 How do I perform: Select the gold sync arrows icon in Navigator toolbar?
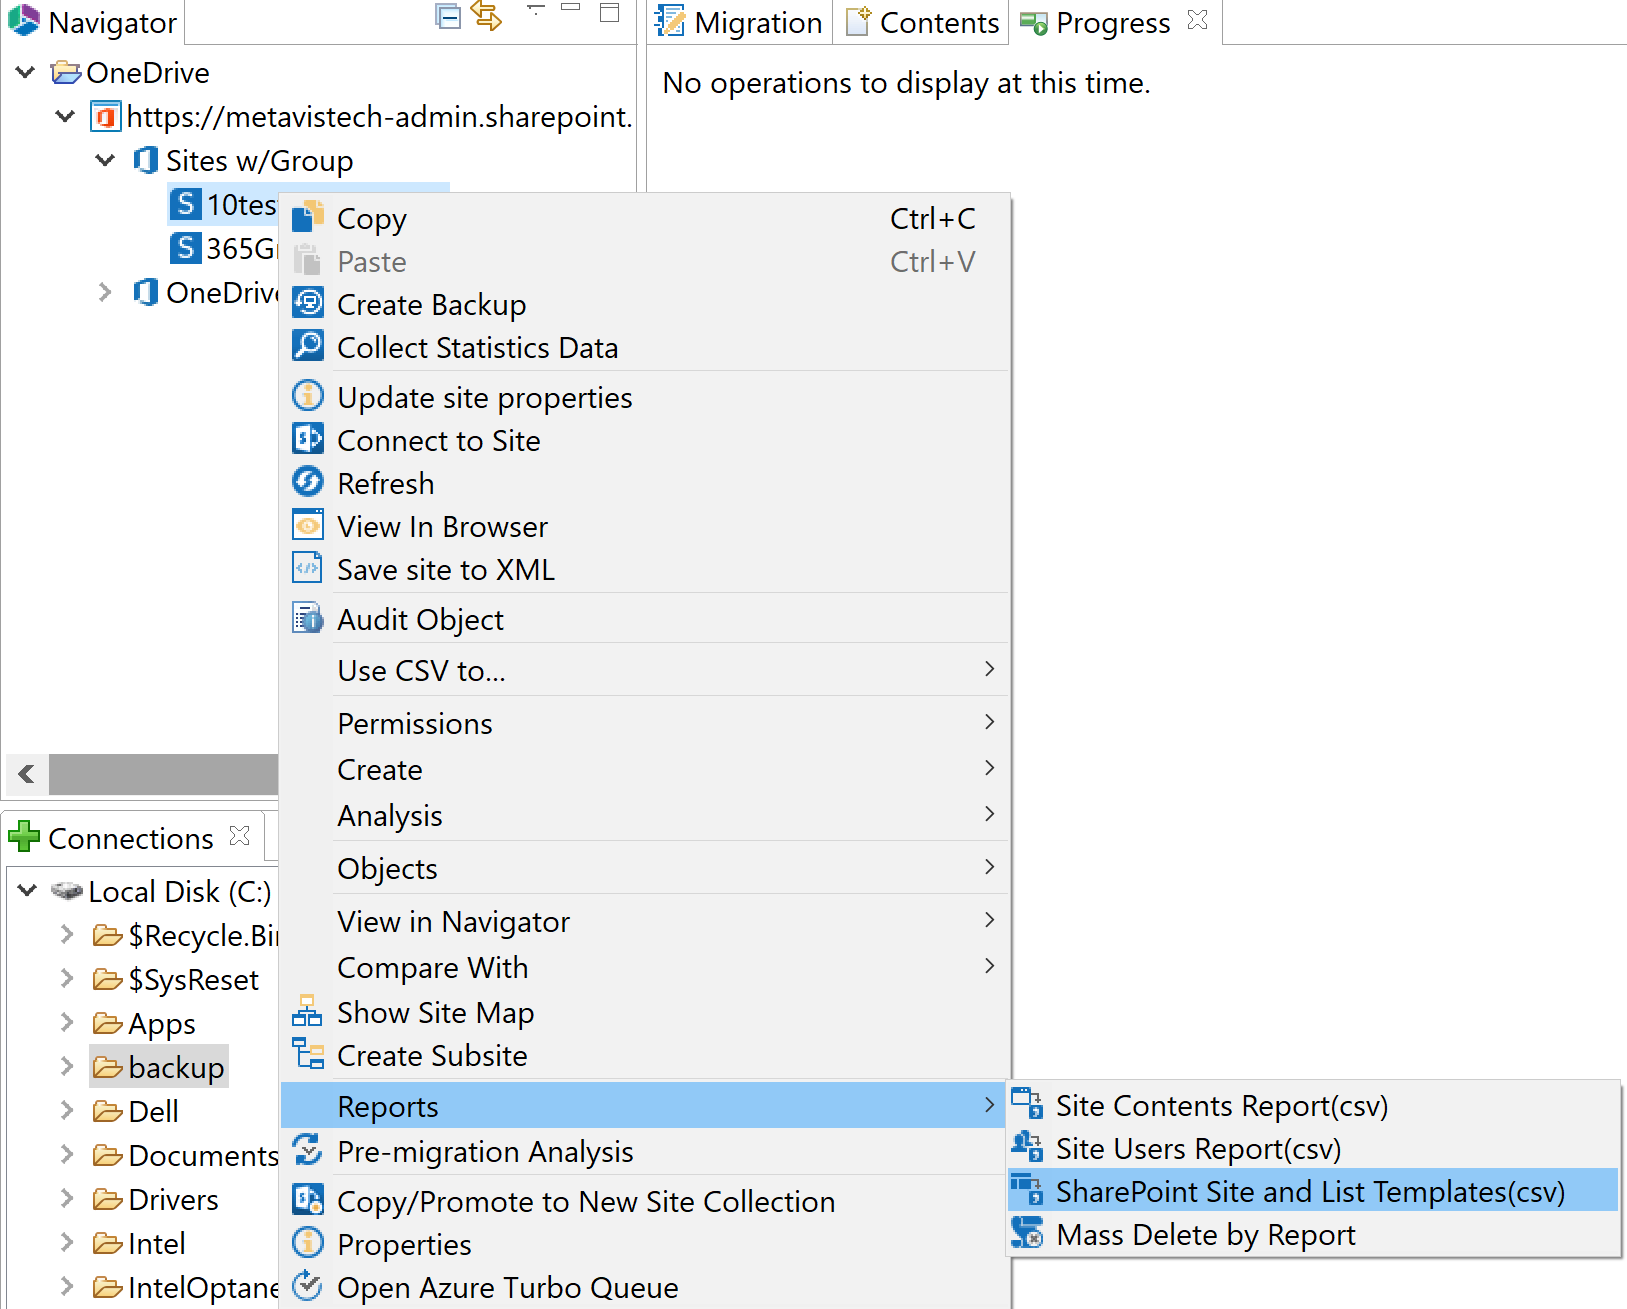click(487, 17)
